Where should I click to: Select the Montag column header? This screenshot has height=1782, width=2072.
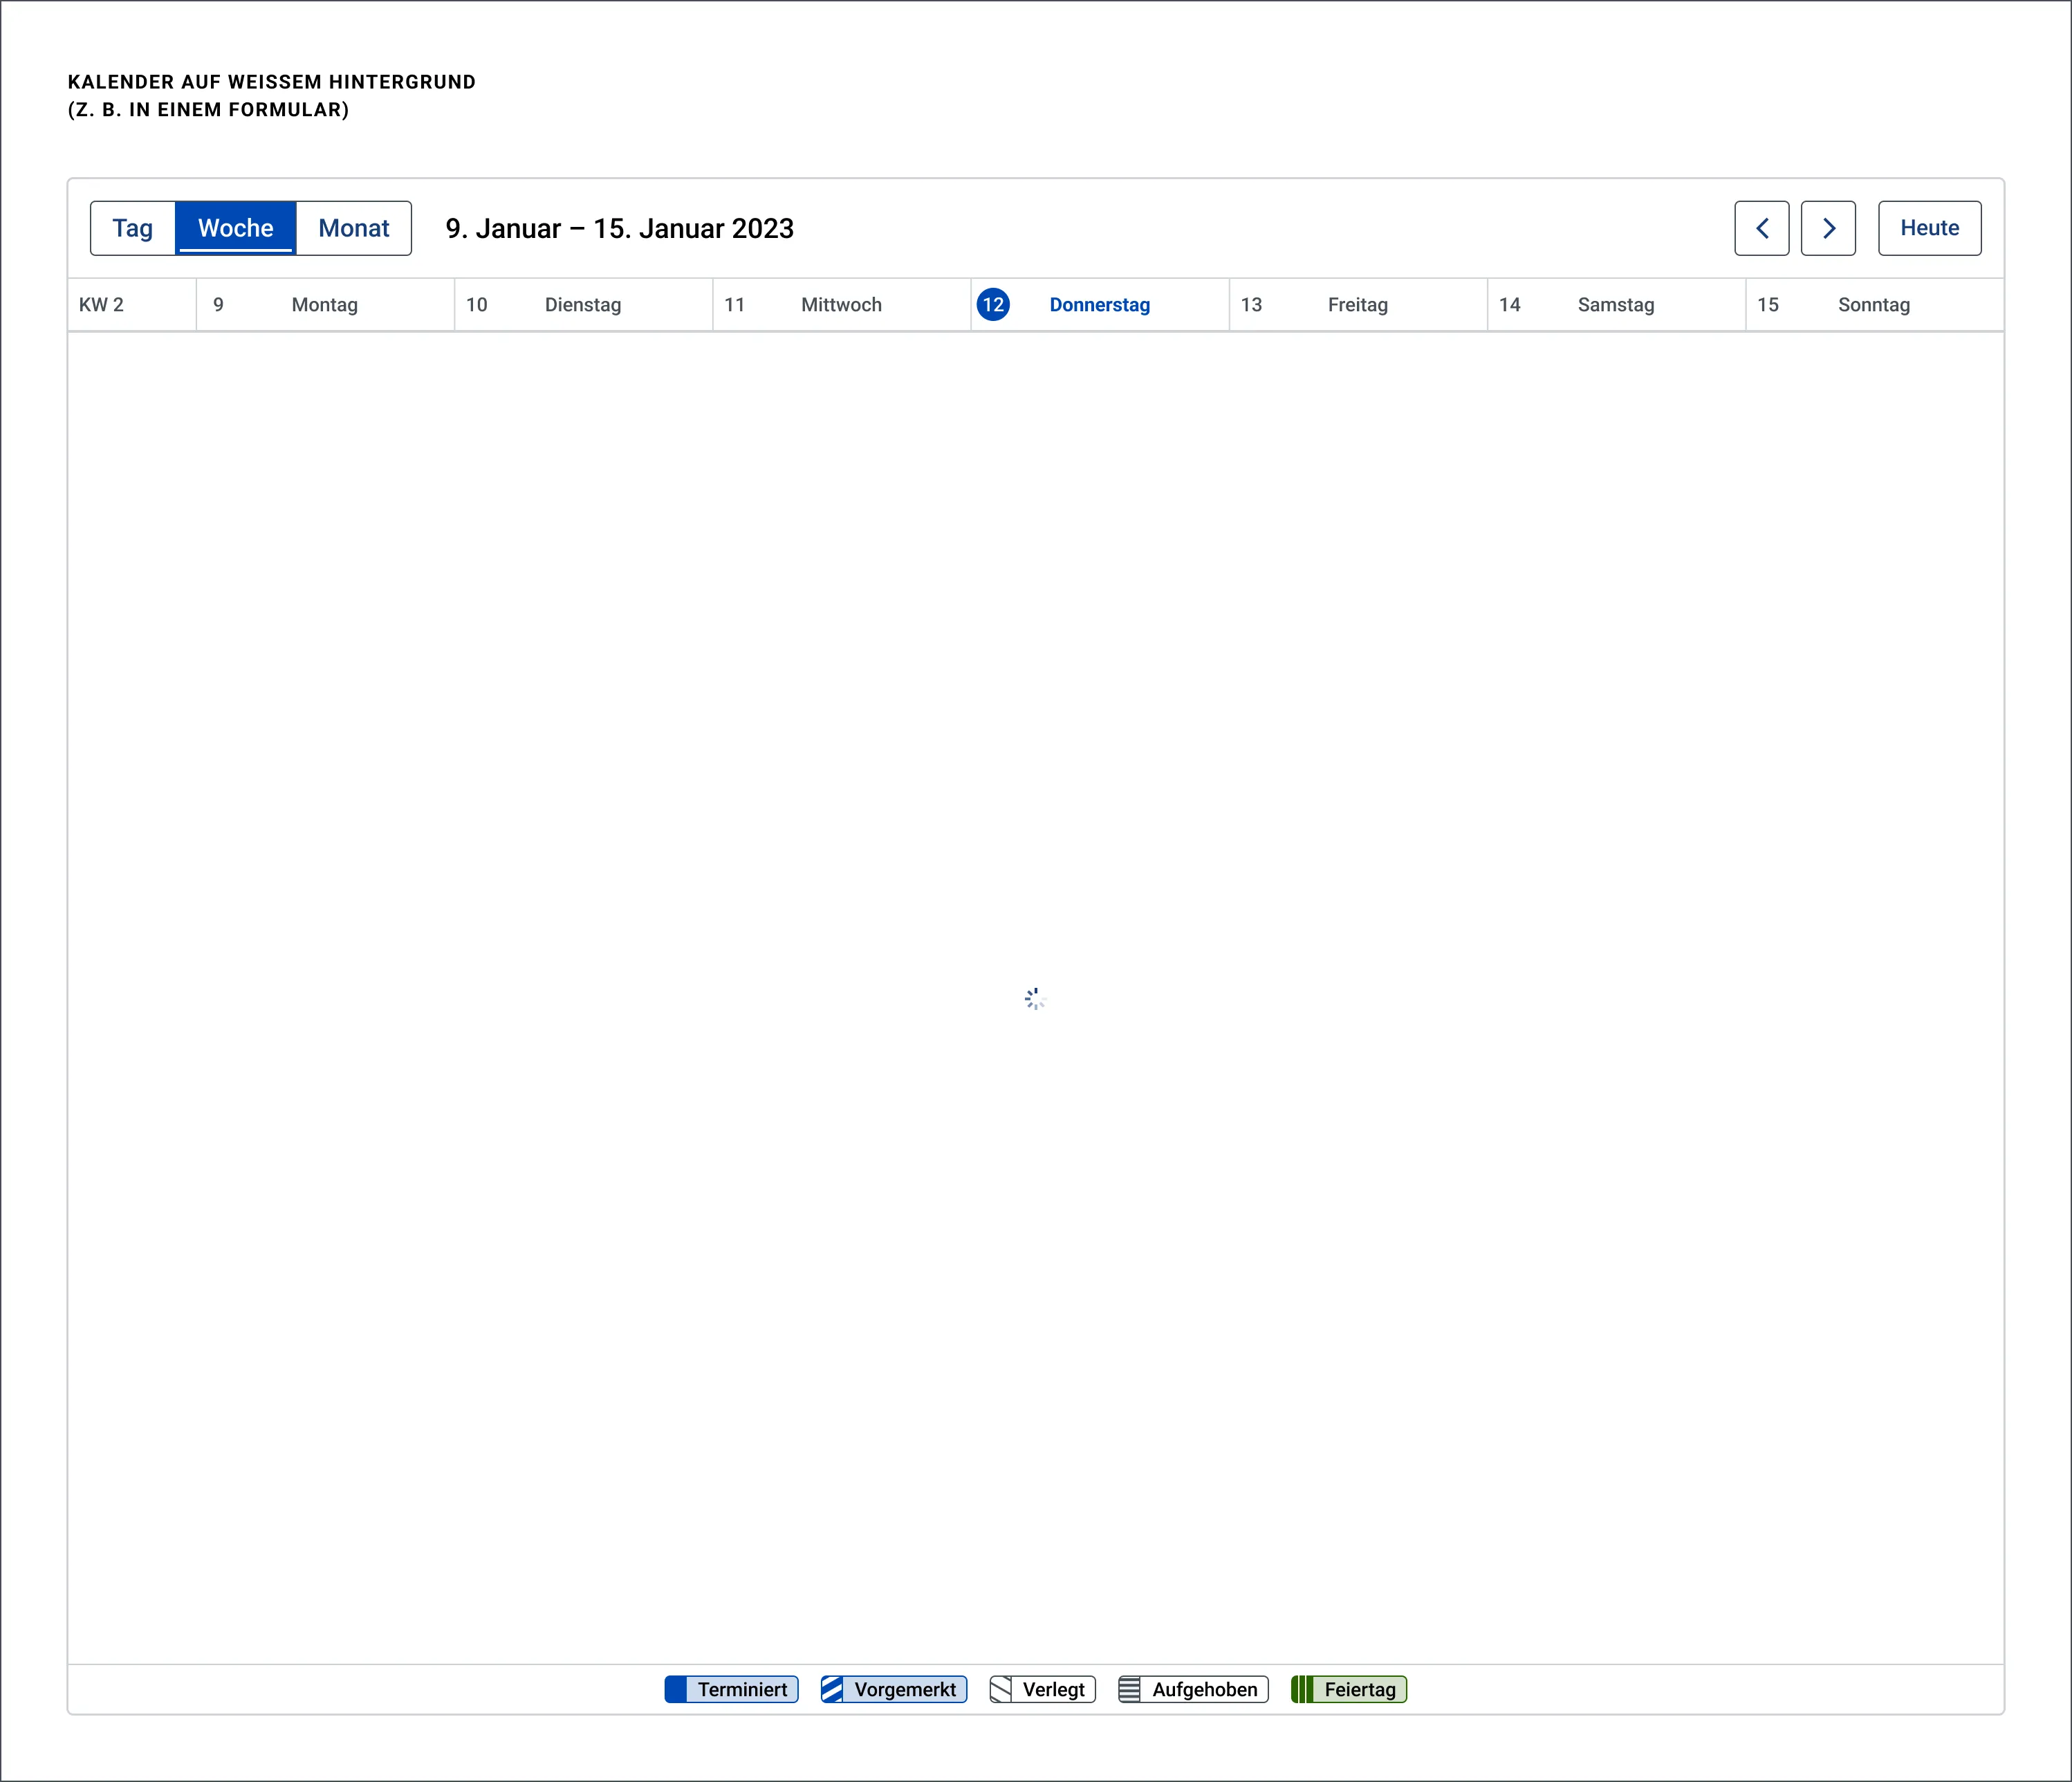pos(325,305)
